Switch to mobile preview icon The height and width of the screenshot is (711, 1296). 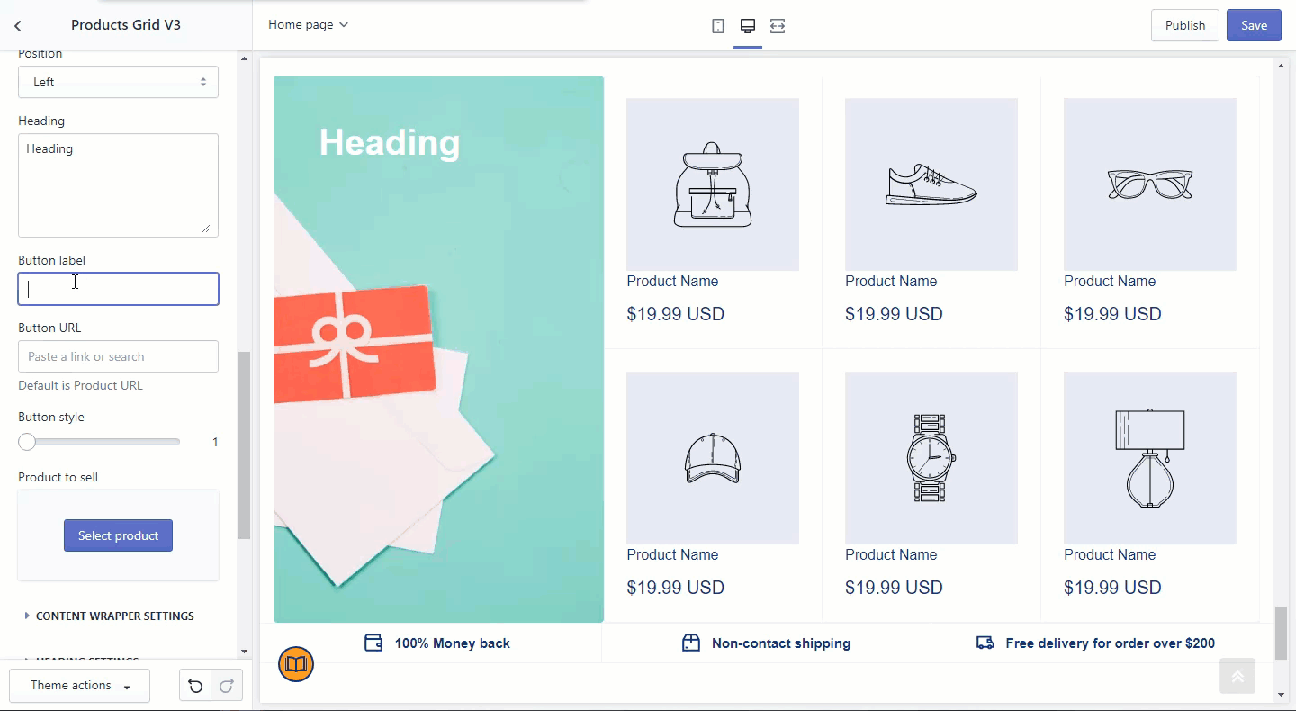pyautogui.click(x=718, y=26)
